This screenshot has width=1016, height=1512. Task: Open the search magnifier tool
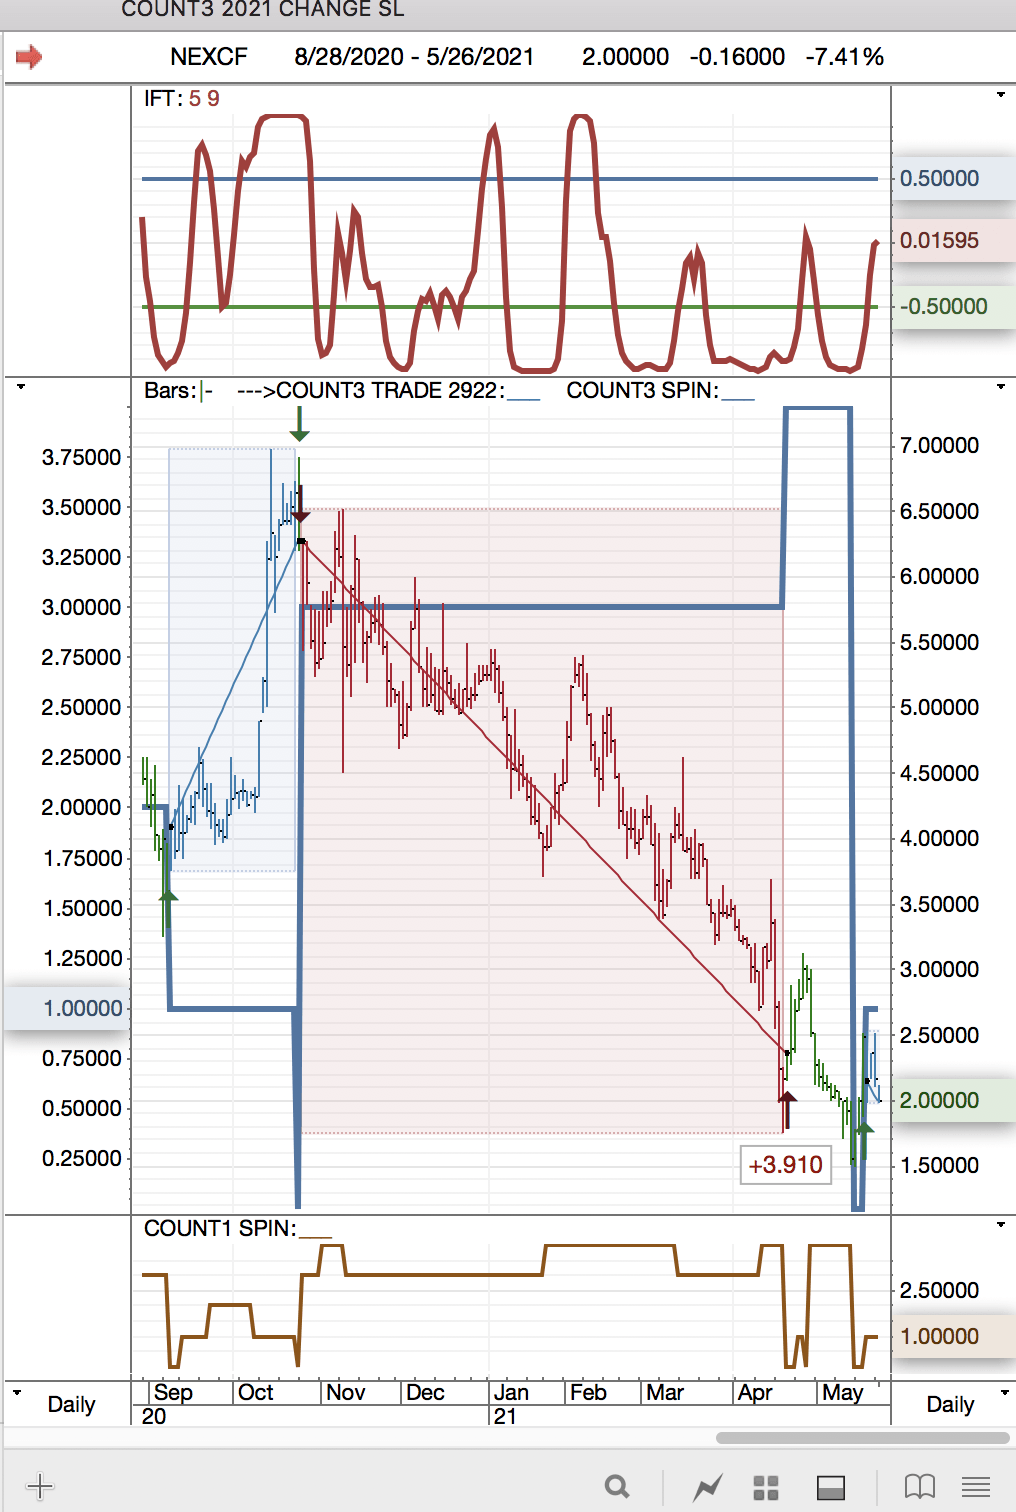click(x=618, y=1487)
